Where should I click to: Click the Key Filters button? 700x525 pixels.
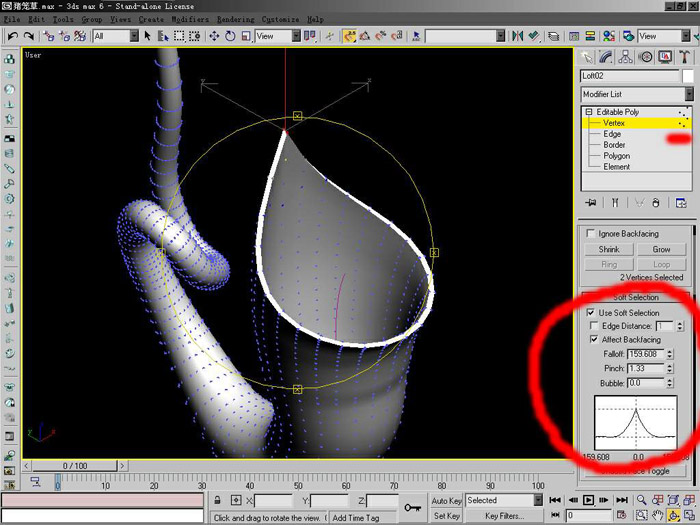pyautogui.click(x=504, y=516)
